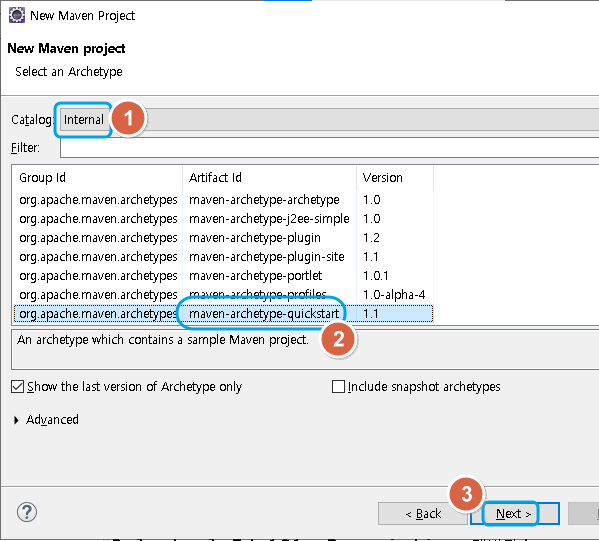Select the maven-archetype-j2ee-simple row
The height and width of the screenshot is (541, 599).
(223, 219)
